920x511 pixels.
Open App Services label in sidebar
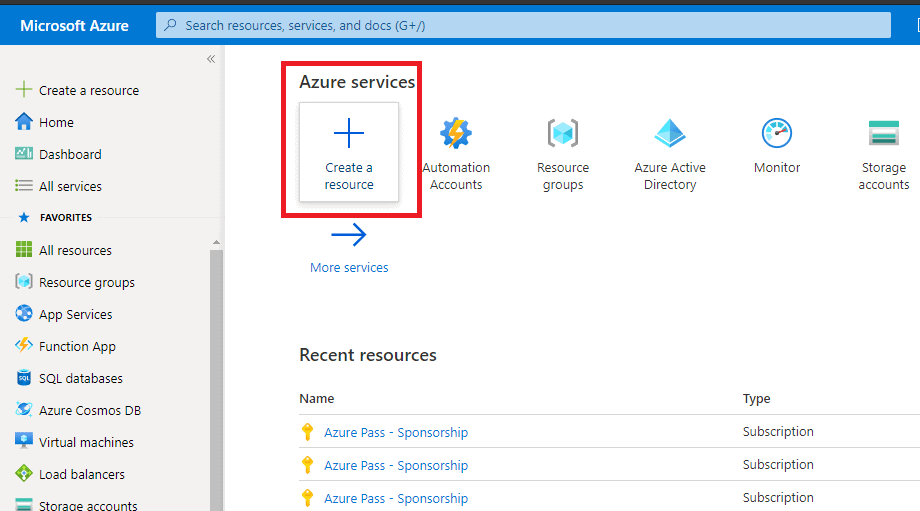[76, 314]
